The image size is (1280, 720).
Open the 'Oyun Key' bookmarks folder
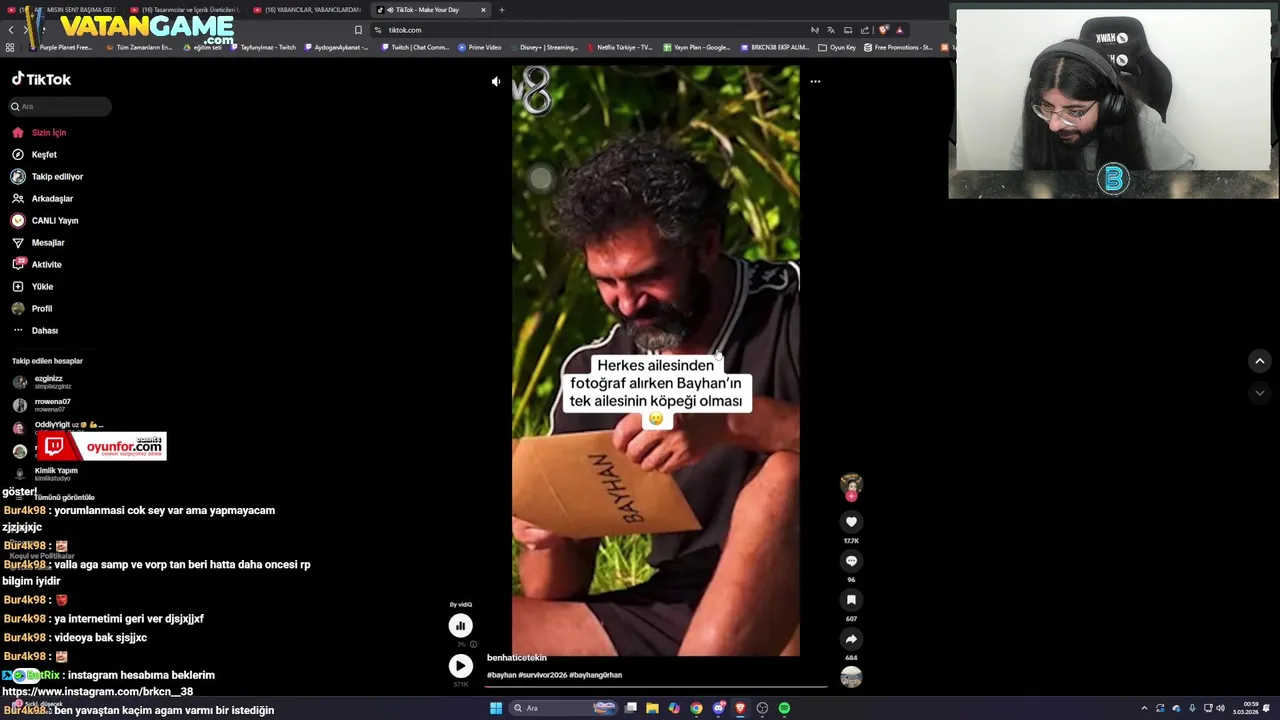click(837, 47)
